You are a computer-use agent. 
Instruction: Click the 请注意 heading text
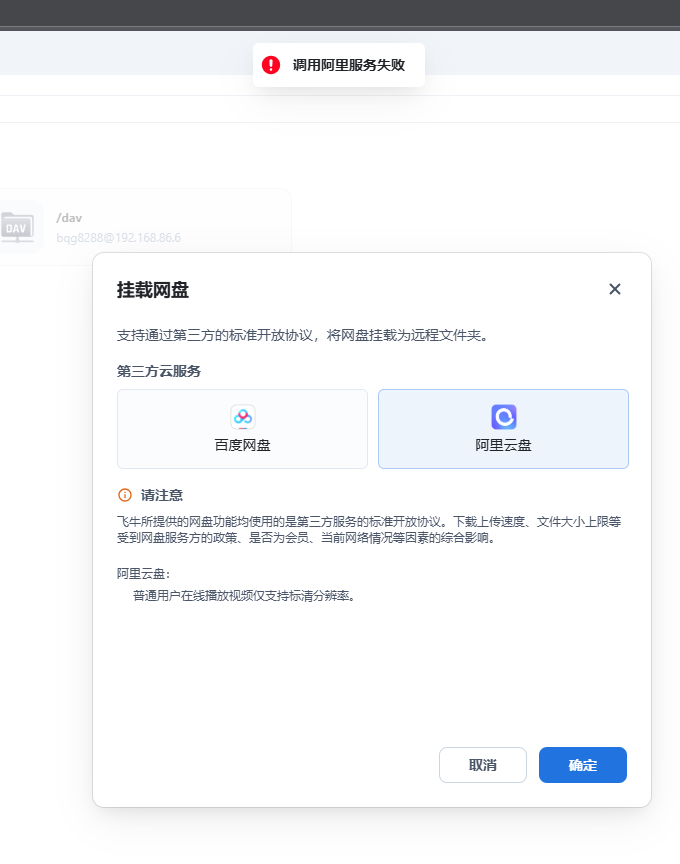pos(161,495)
